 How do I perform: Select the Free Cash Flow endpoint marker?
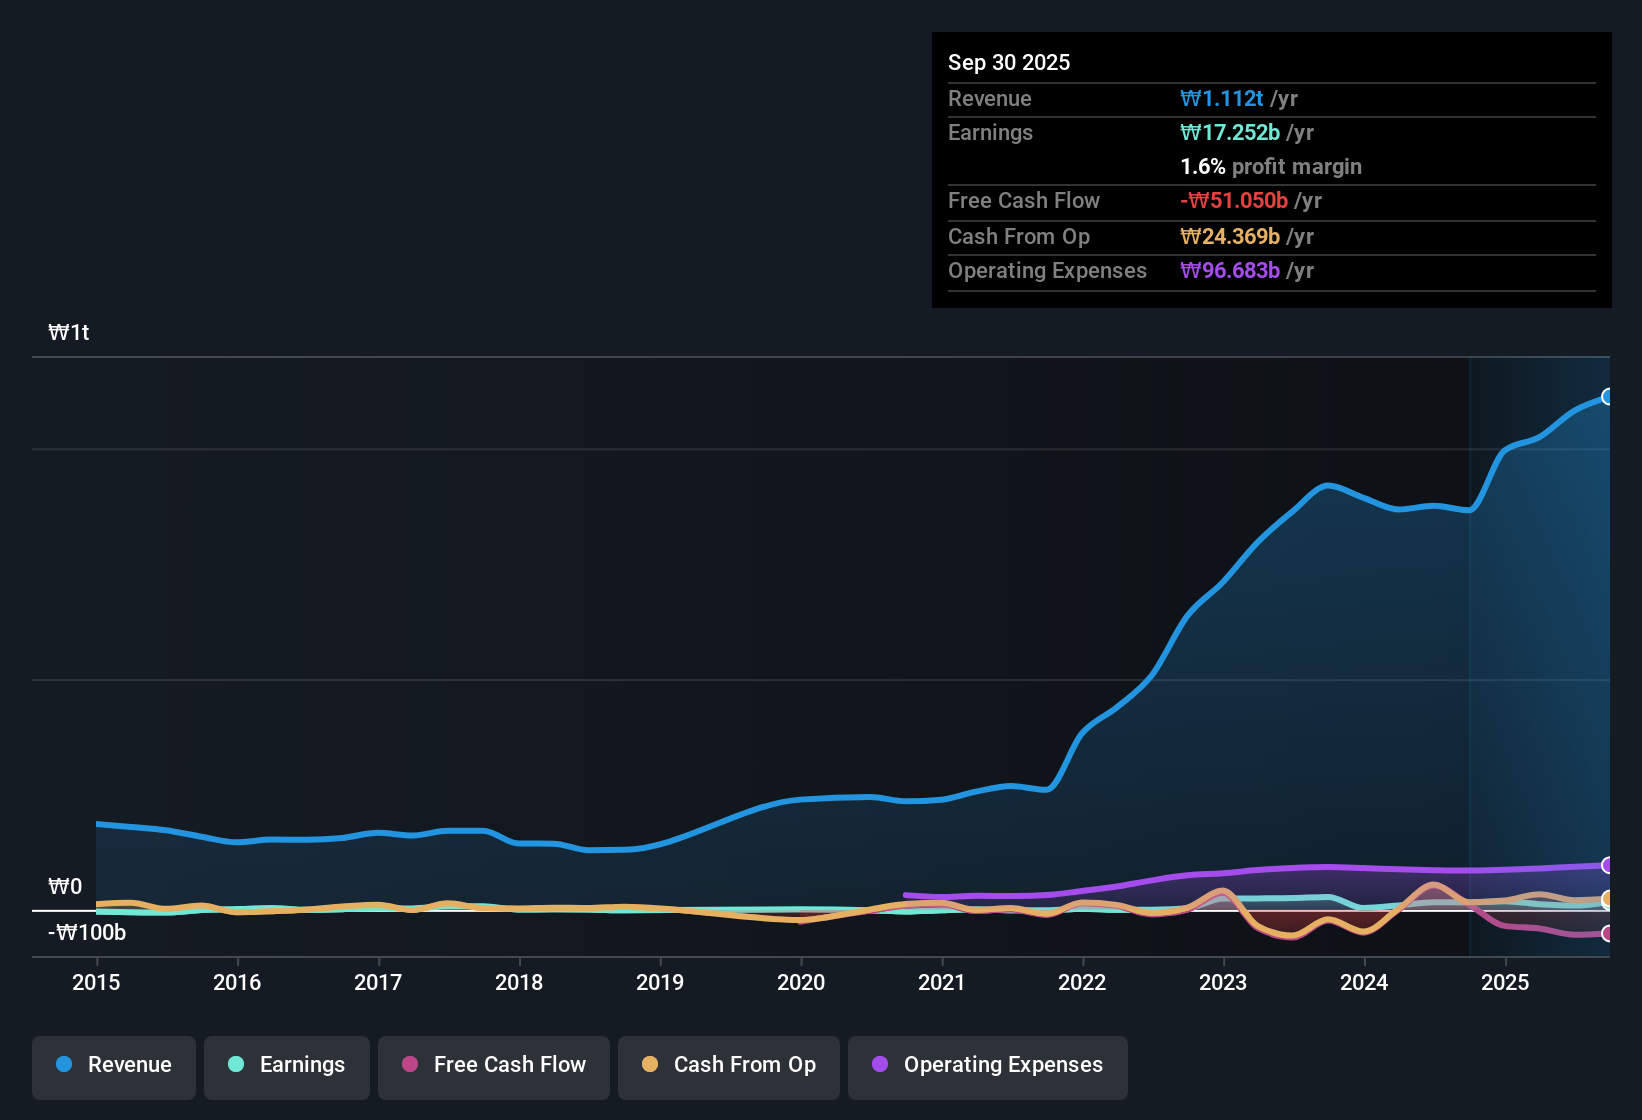click(1608, 935)
